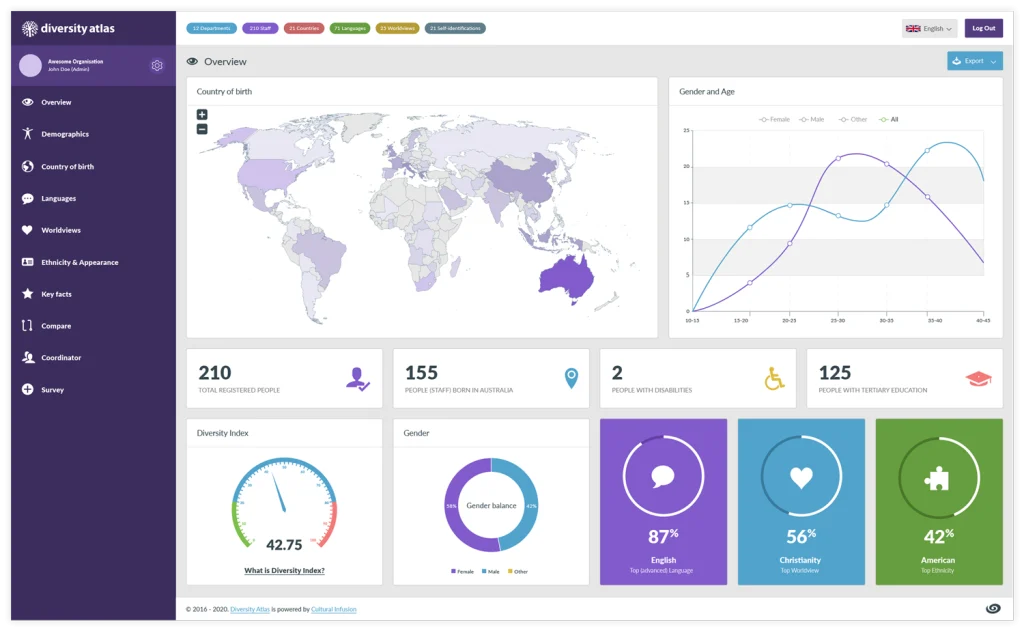Click the Worldviews heart icon in sidebar
The height and width of the screenshot is (631, 1024).
tap(27, 230)
